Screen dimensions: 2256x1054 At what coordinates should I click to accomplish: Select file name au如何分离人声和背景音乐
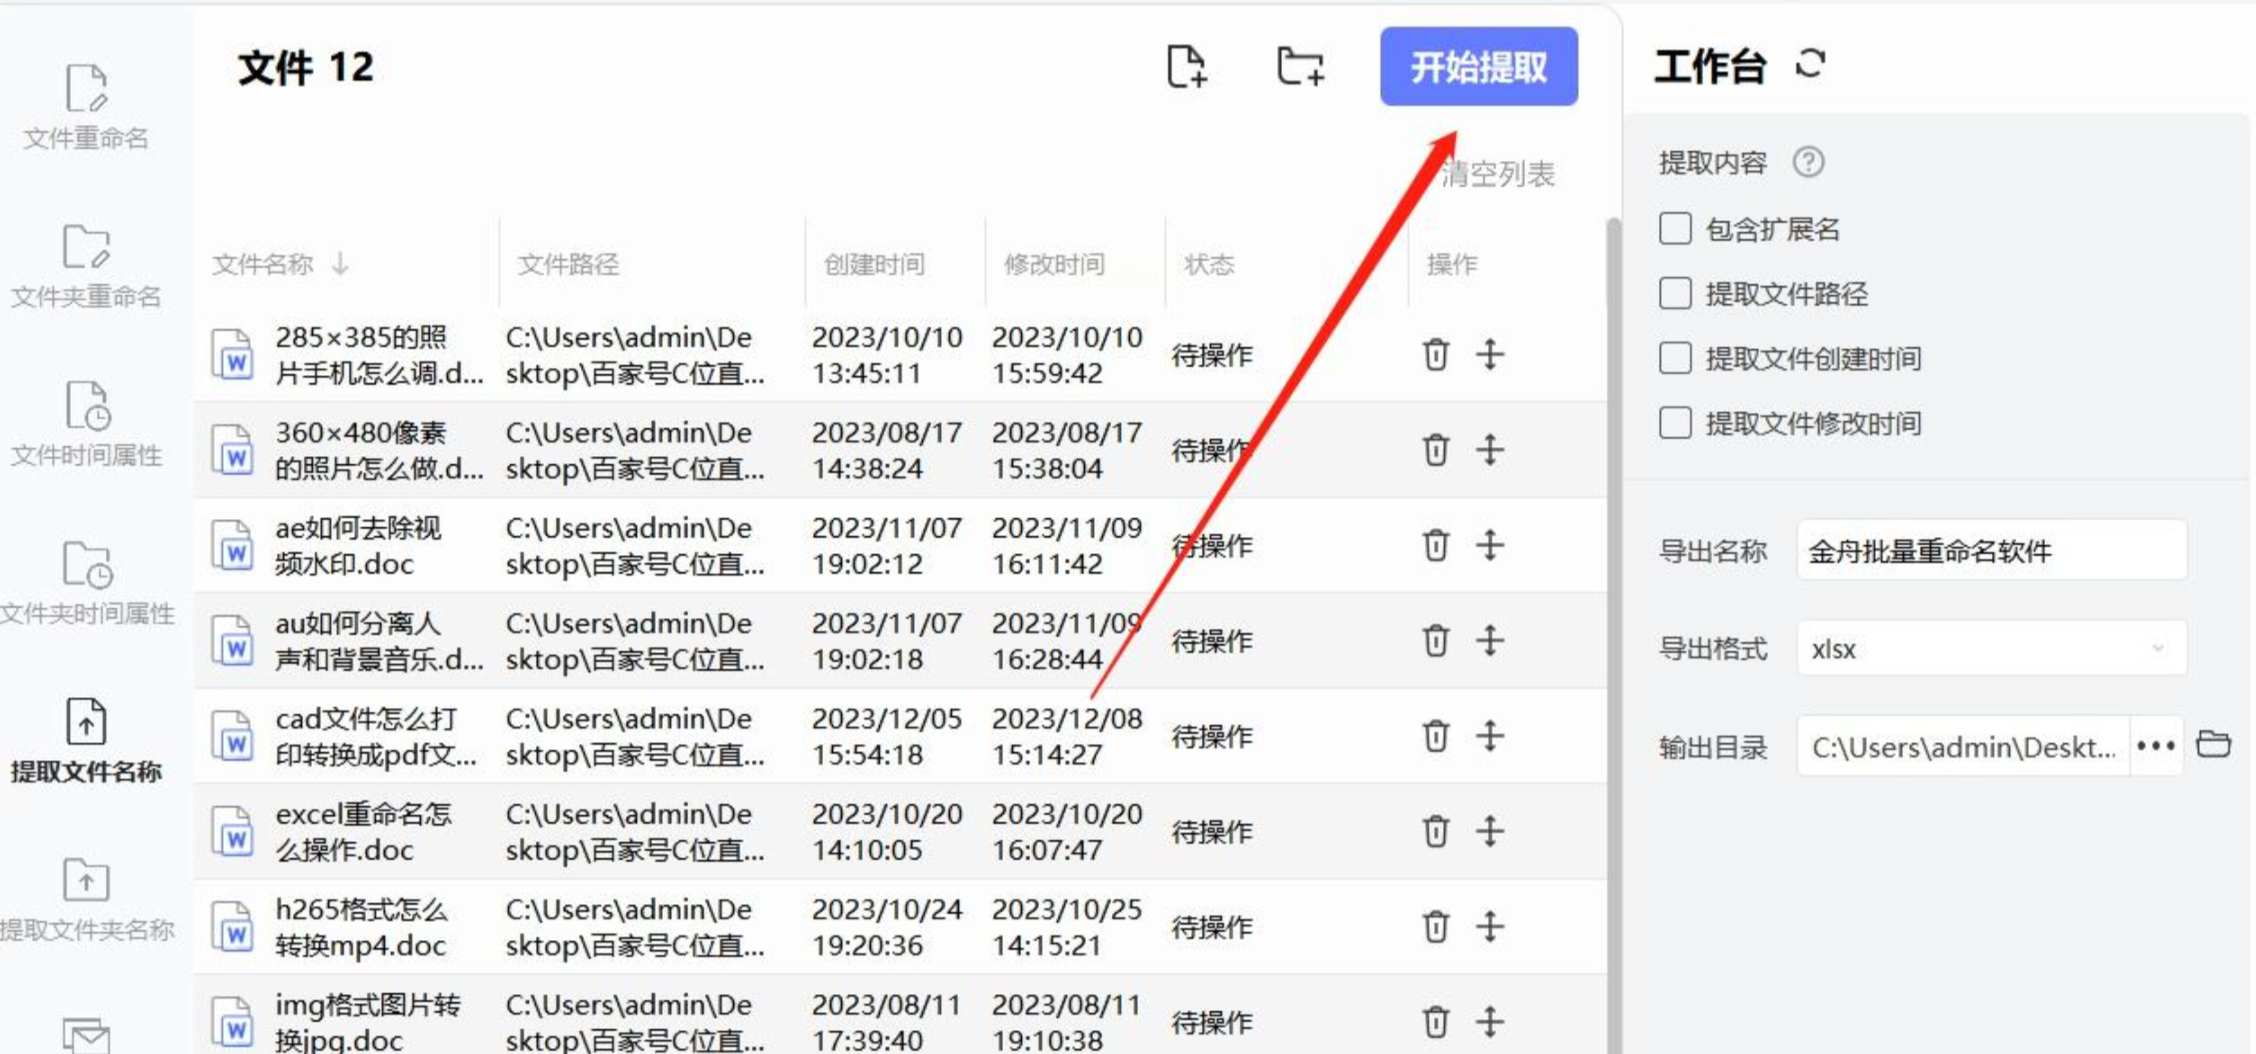(x=379, y=641)
